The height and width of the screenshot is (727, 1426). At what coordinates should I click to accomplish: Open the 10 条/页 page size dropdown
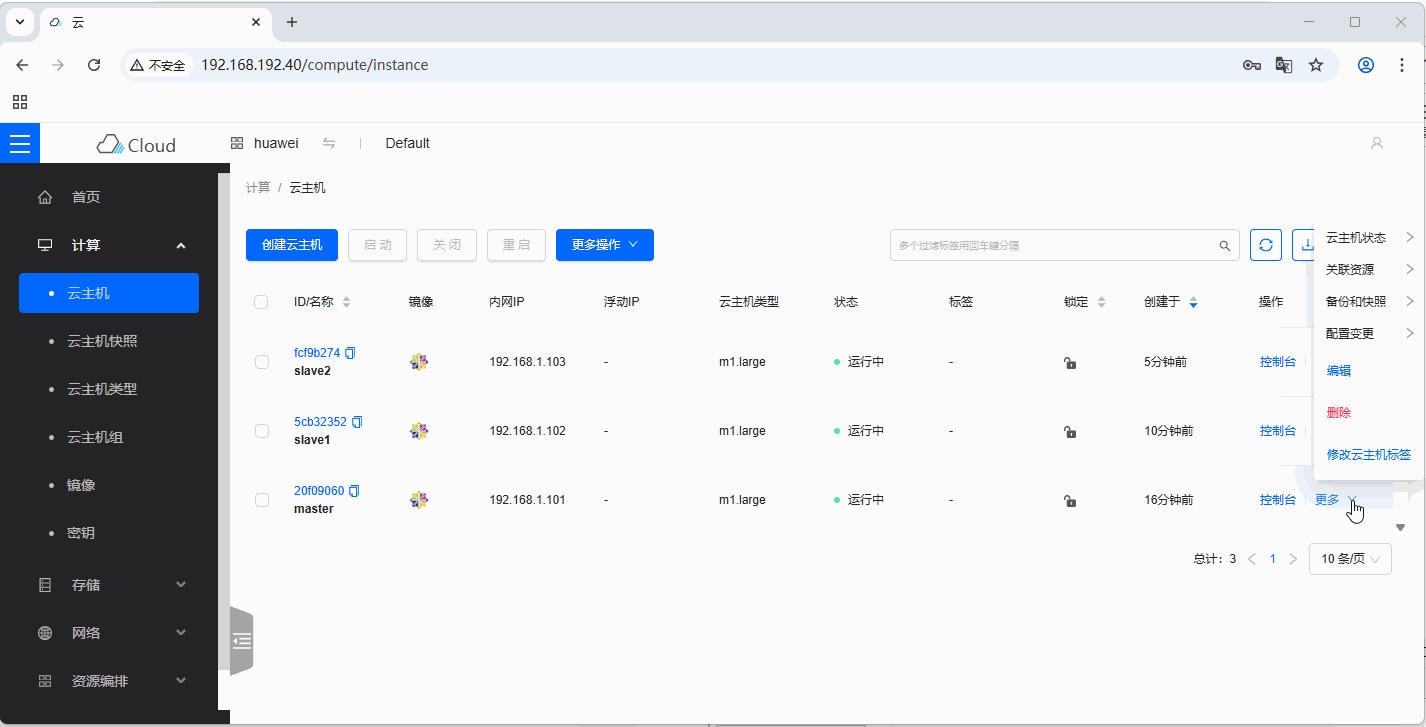1350,559
